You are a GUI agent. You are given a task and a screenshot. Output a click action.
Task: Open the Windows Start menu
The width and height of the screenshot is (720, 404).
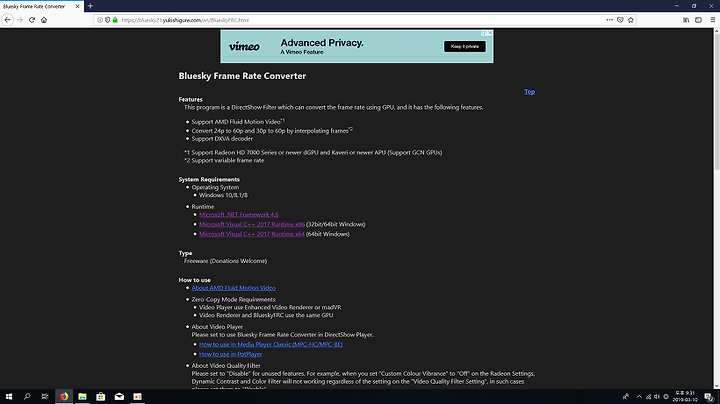point(9,397)
